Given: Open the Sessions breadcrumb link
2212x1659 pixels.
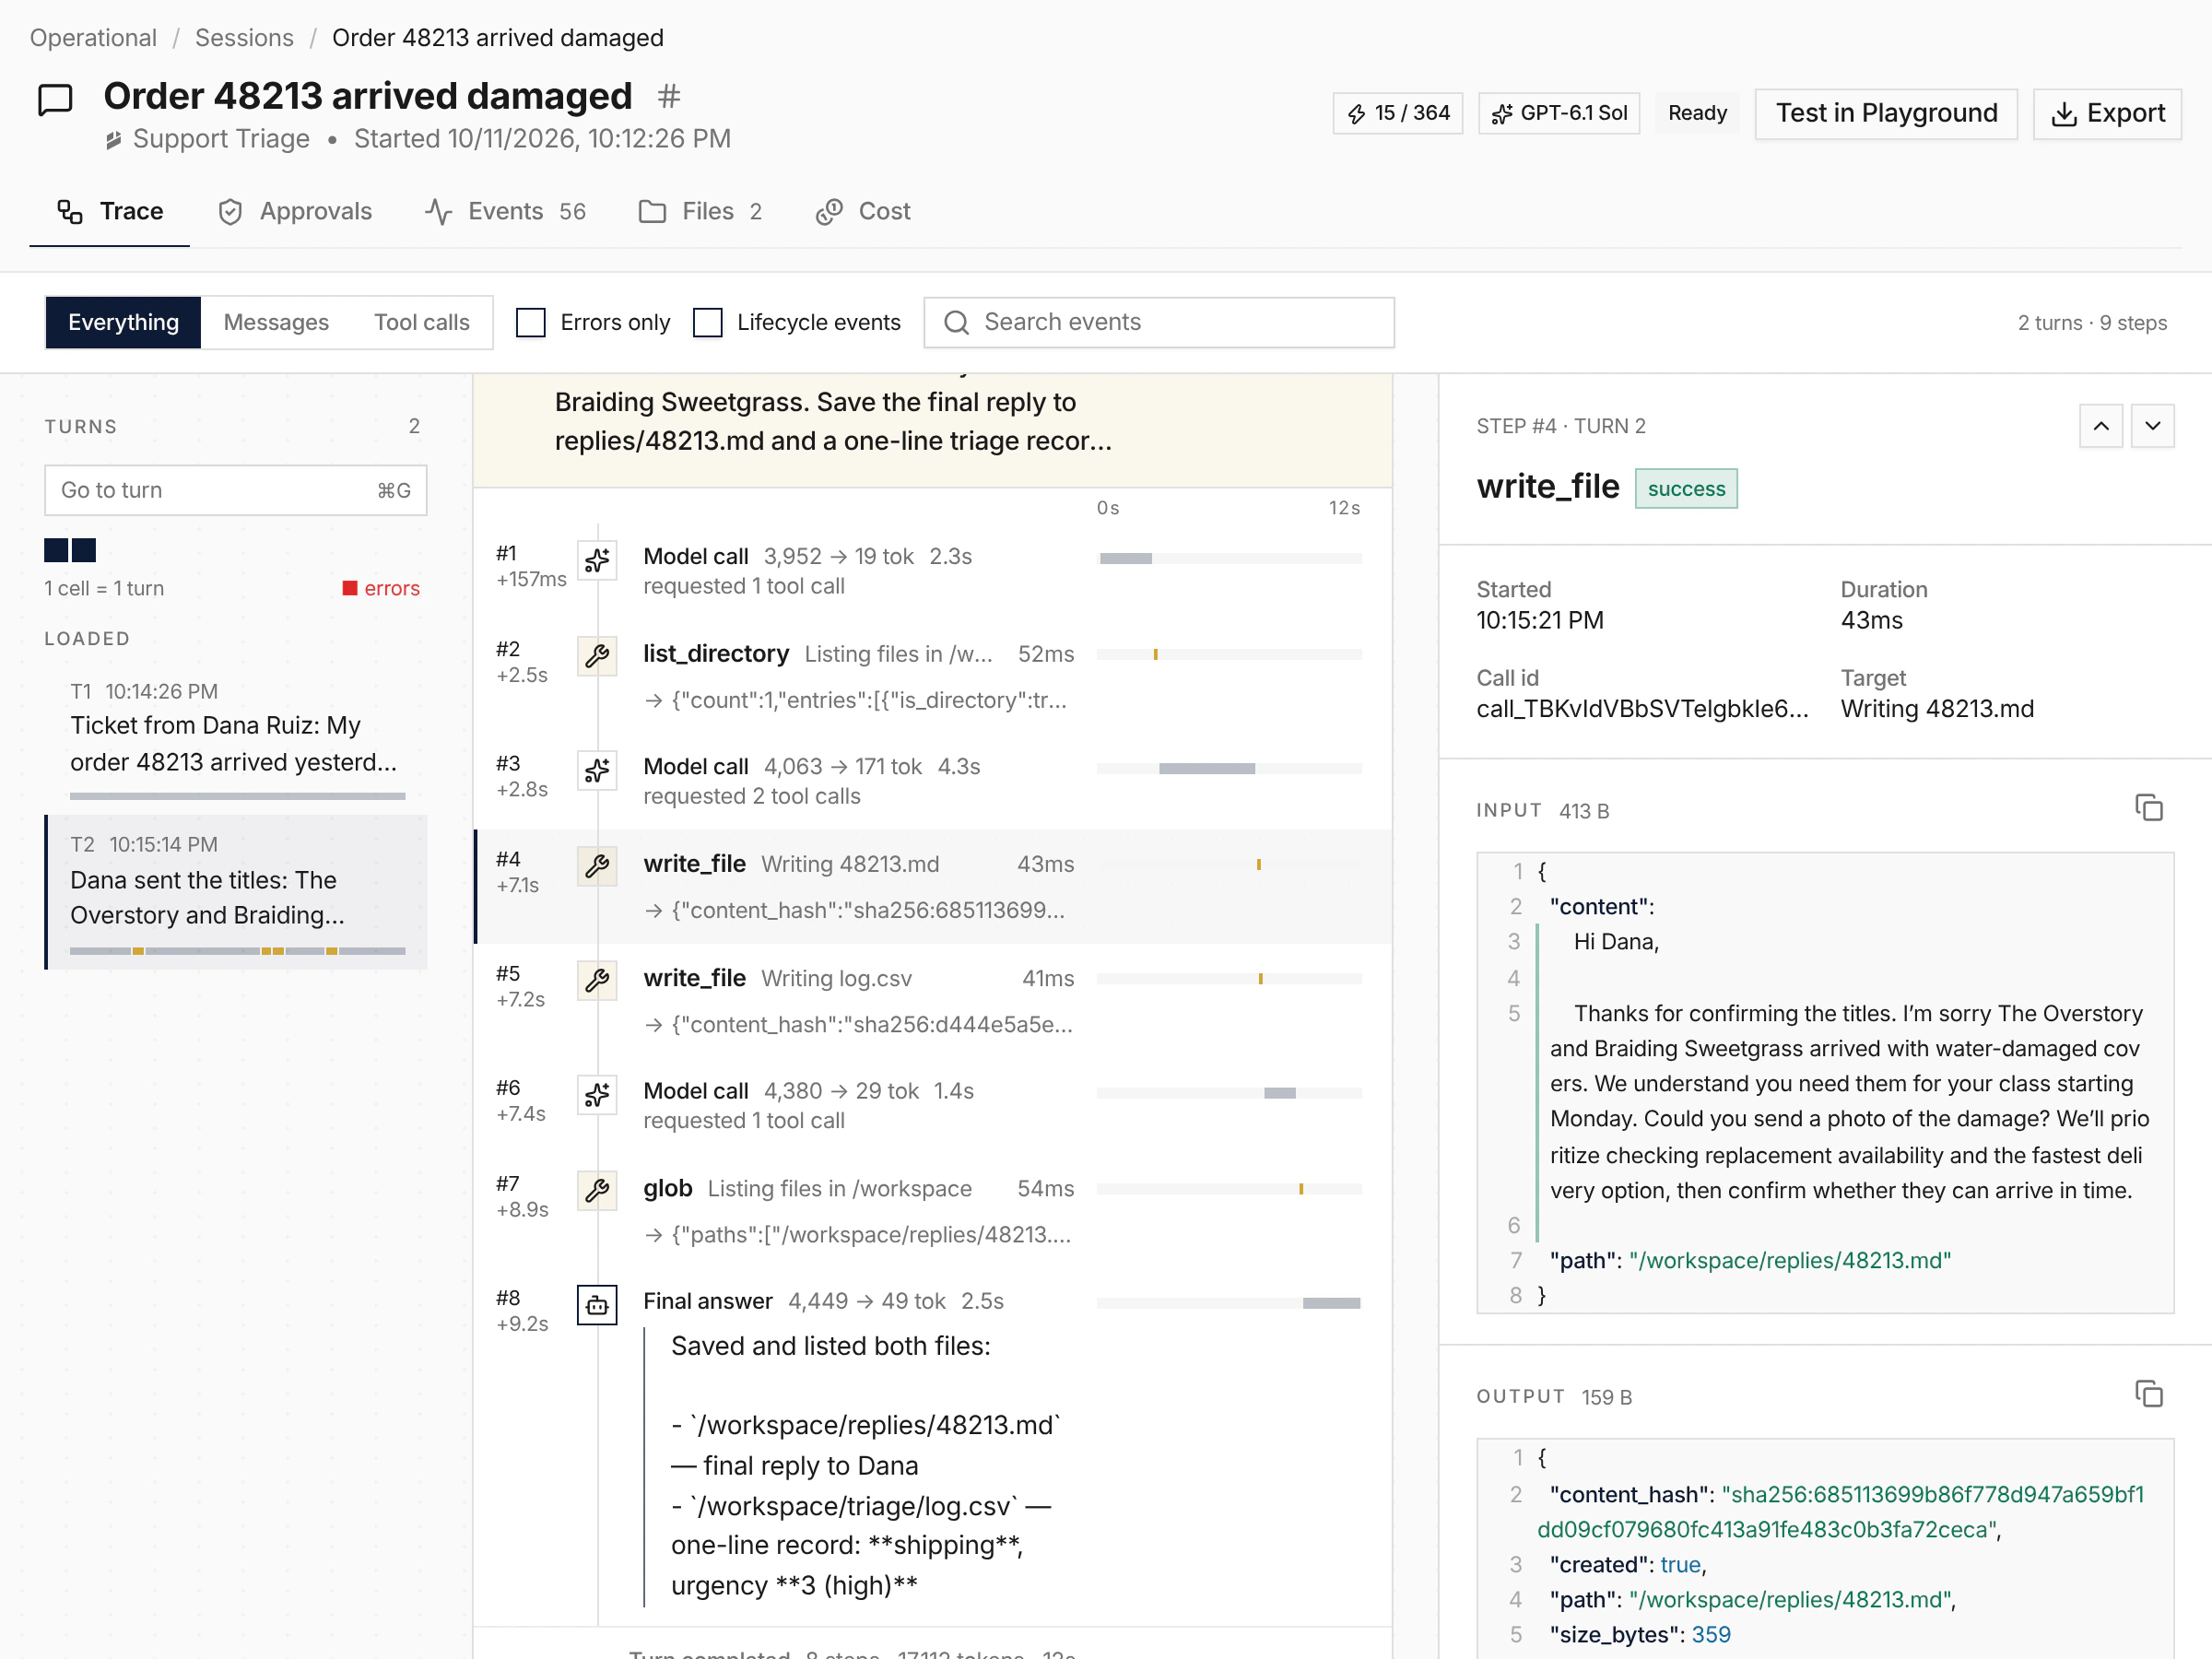Looking at the screenshot, I should click(x=244, y=38).
